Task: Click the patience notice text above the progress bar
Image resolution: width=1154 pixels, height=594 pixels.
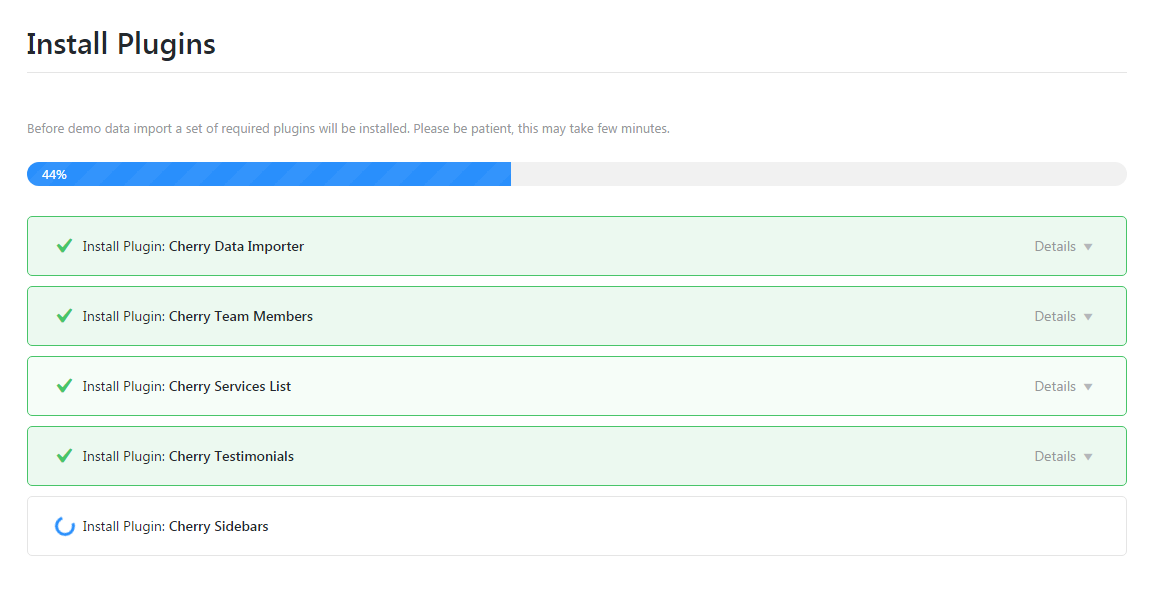Action: coord(348,127)
